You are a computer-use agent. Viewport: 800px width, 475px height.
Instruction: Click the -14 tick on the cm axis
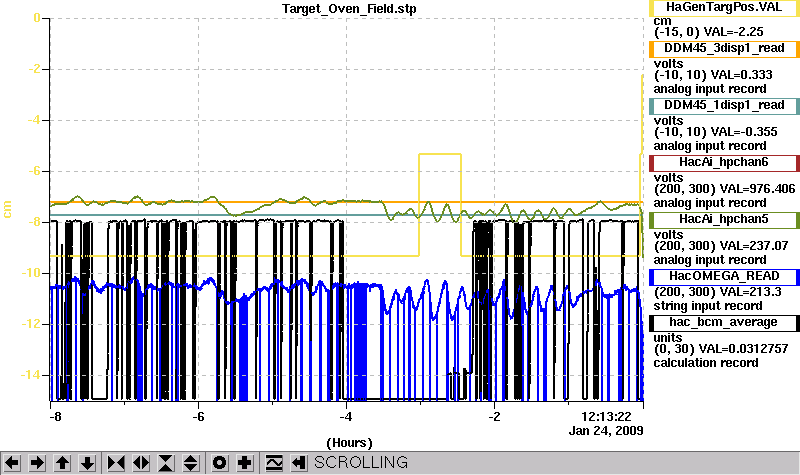coord(30,375)
